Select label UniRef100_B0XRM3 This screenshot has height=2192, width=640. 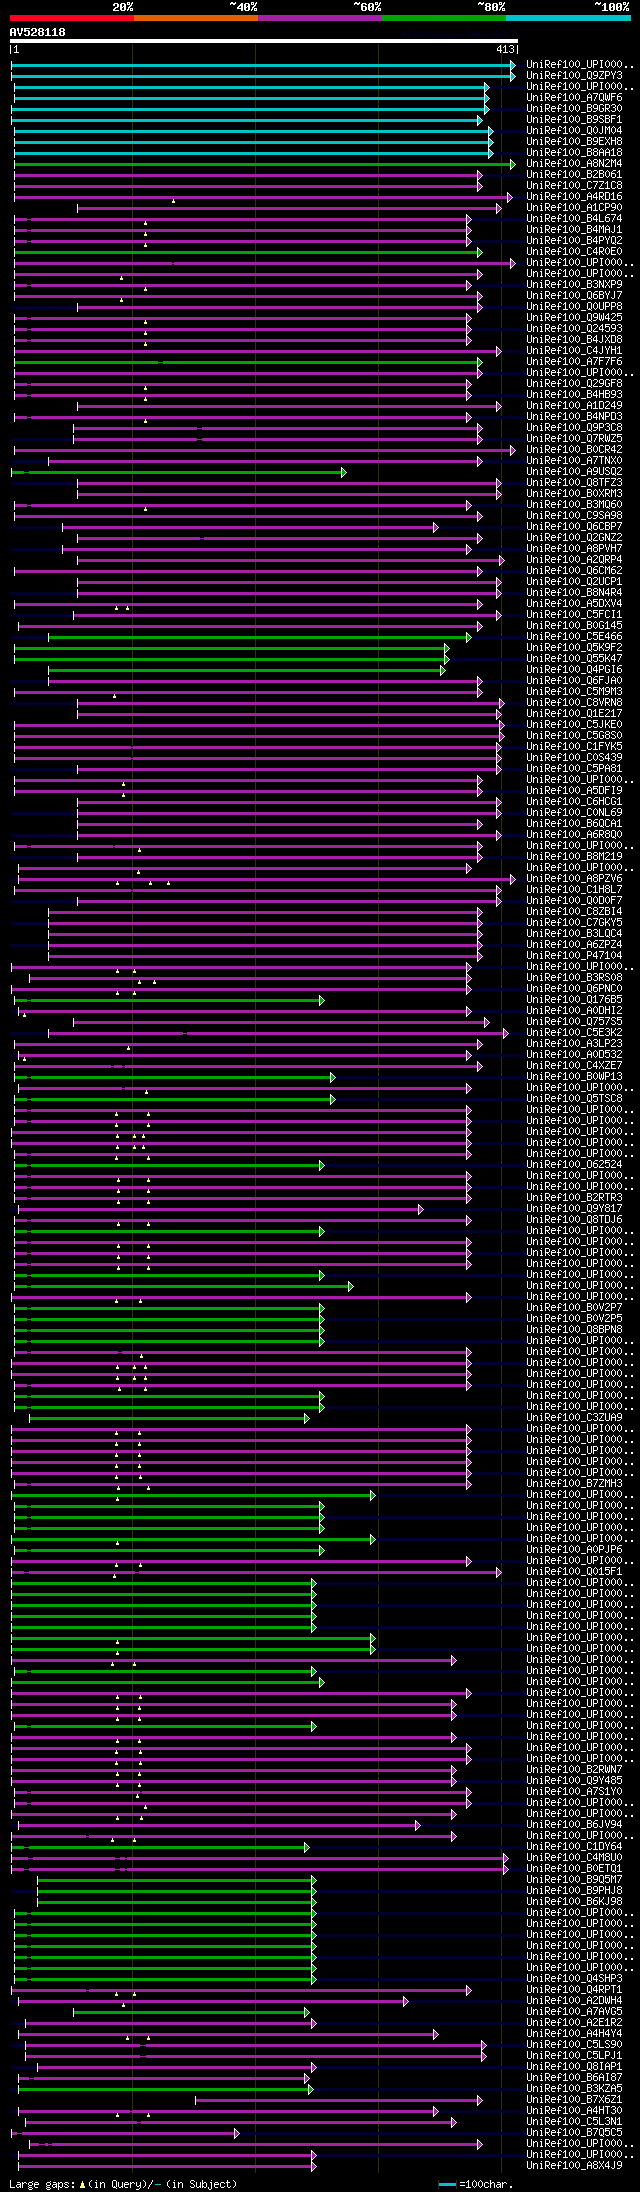pos(574,493)
